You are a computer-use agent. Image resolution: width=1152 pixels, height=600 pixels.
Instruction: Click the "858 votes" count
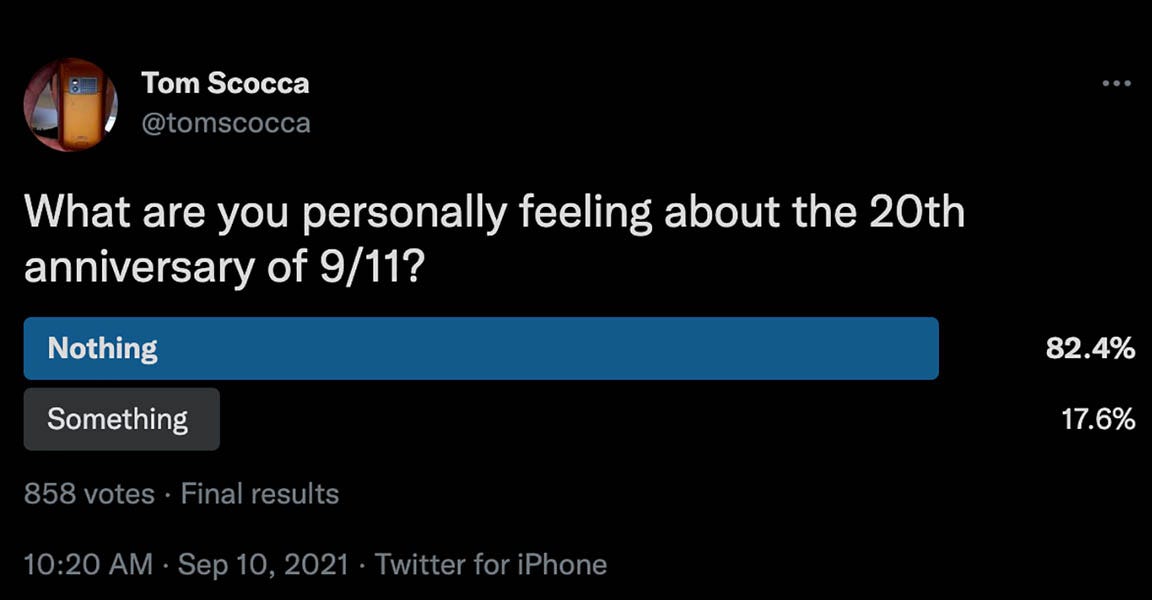point(89,494)
